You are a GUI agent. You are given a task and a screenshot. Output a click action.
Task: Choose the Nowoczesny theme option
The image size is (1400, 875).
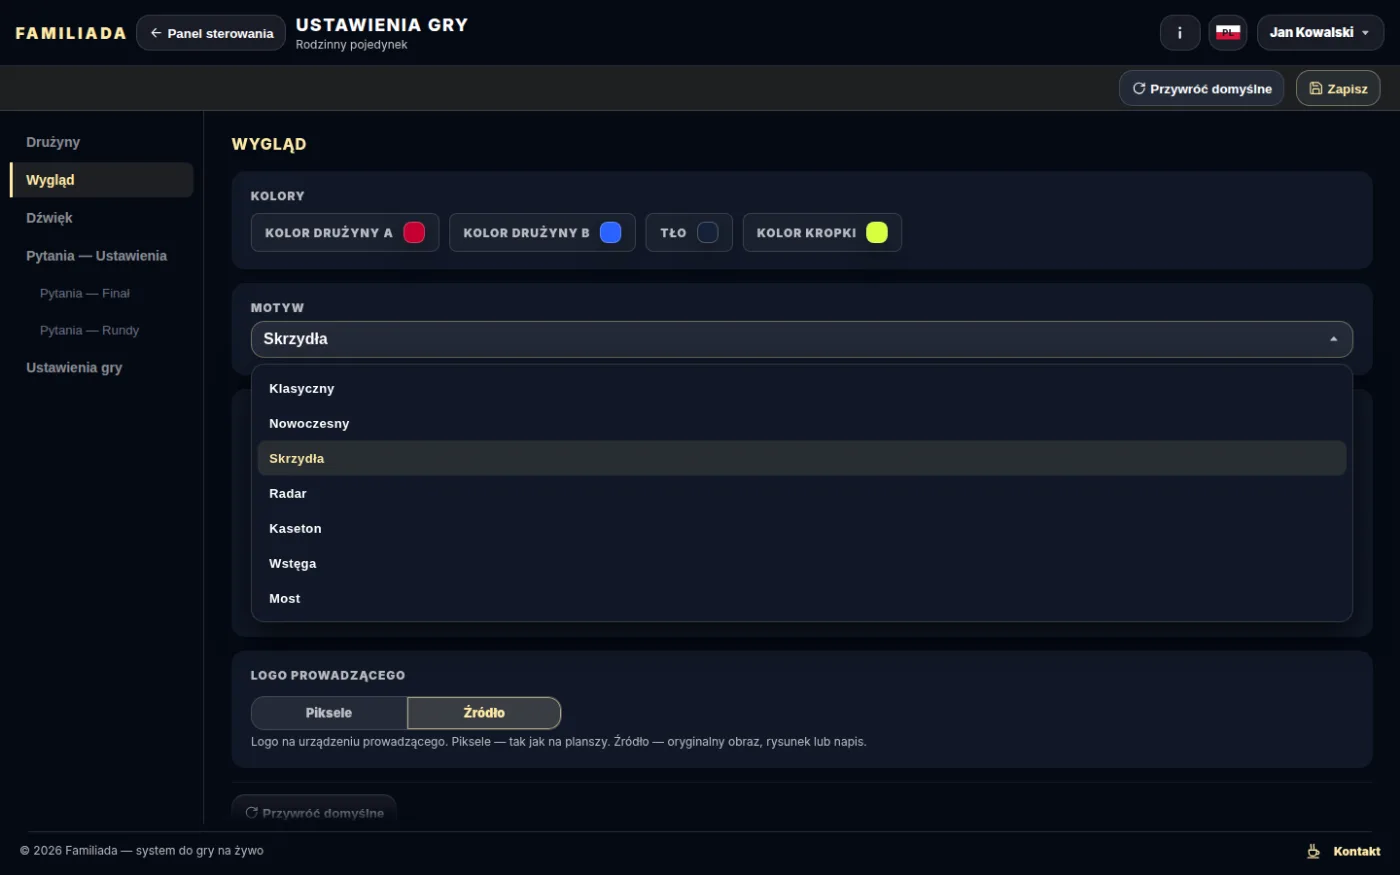tap(801, 423)
